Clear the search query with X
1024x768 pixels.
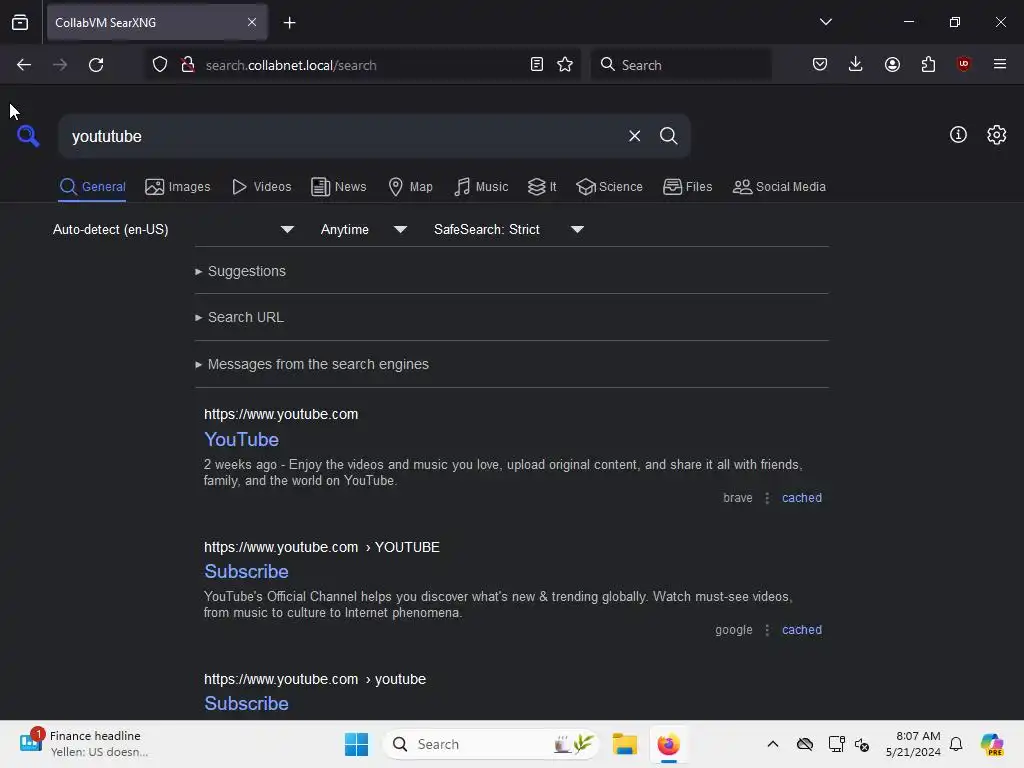634,136
